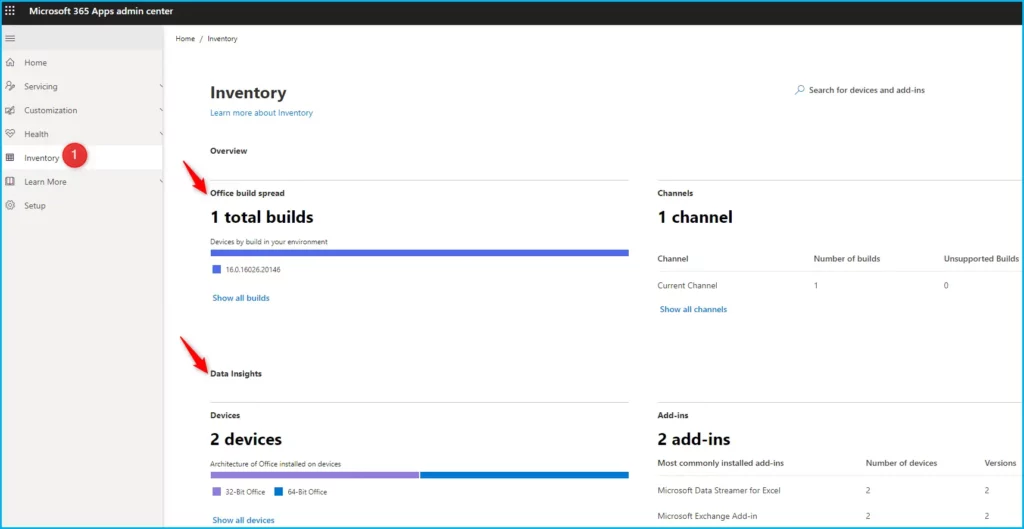Viewport: 1024px width, 529px height.
Task: Open the app launcher waffle icon
Action: click(10, 11)
